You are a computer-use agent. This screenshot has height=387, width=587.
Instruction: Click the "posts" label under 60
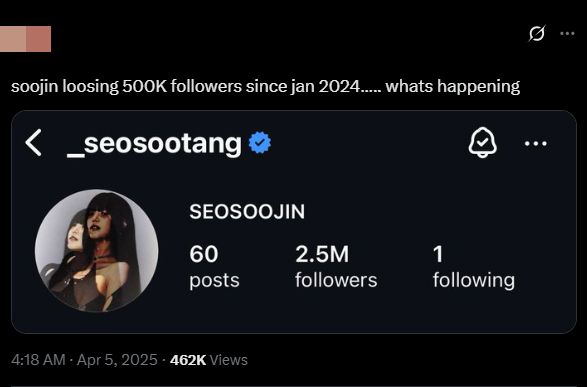[x=214, y=281]
